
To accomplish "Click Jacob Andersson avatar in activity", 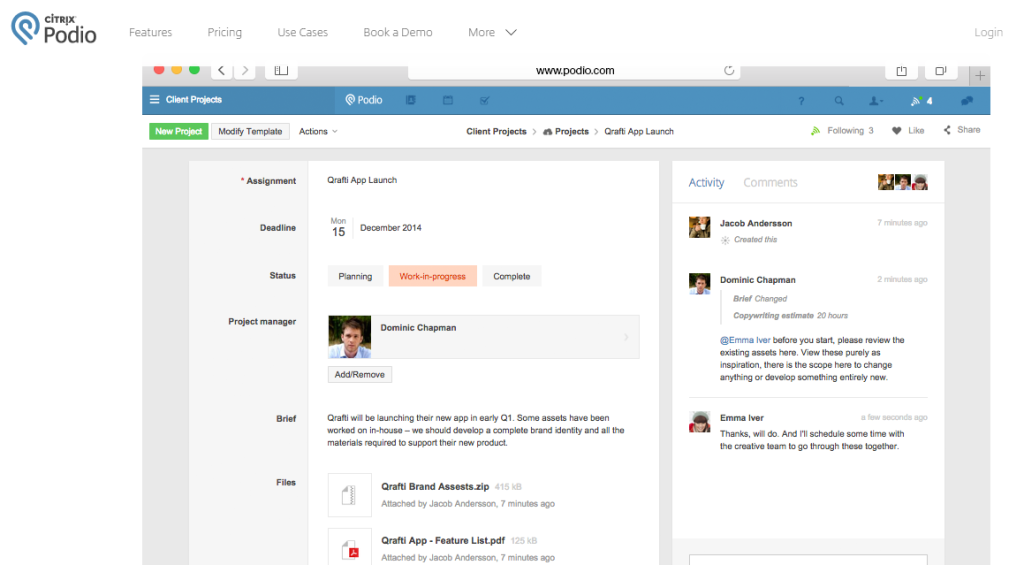I will (699, 227).
